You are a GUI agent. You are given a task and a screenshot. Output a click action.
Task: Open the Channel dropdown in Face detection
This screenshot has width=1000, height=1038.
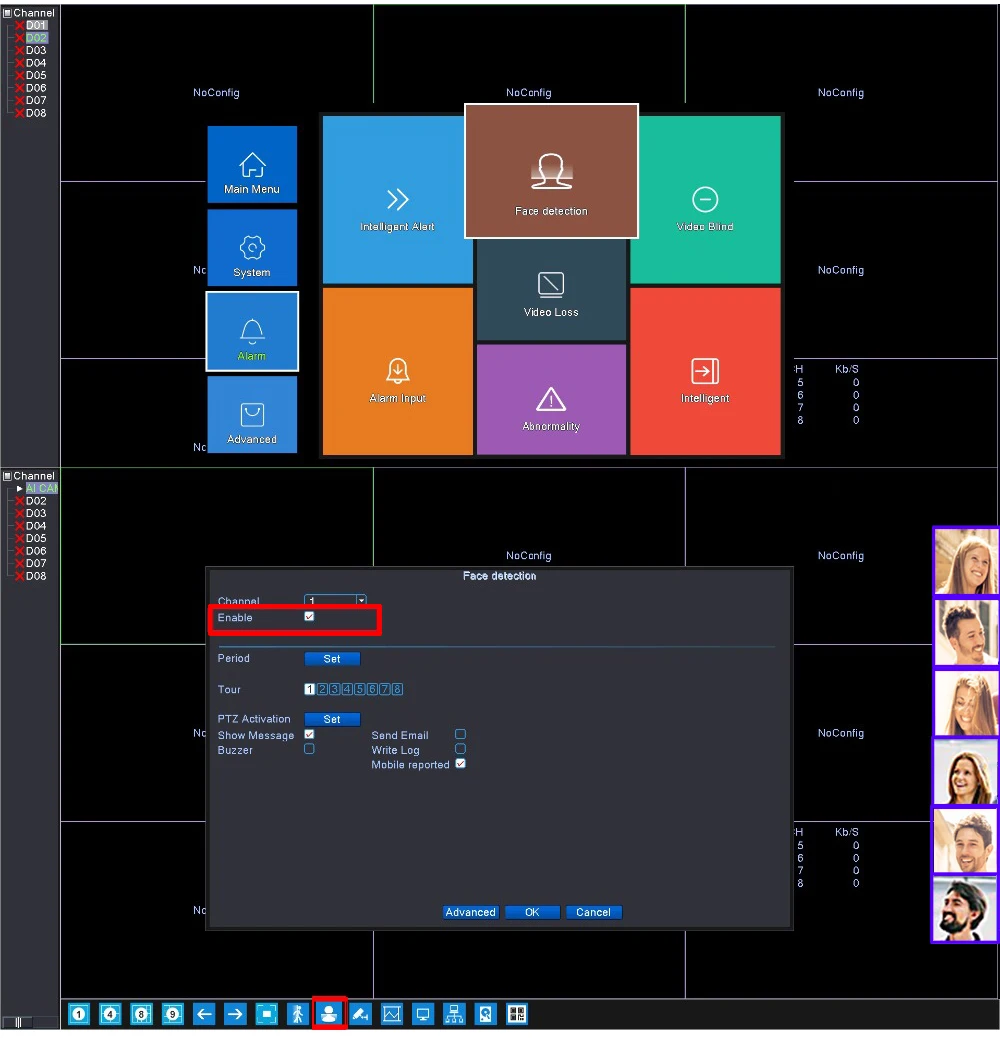click(x=335, y=600)
